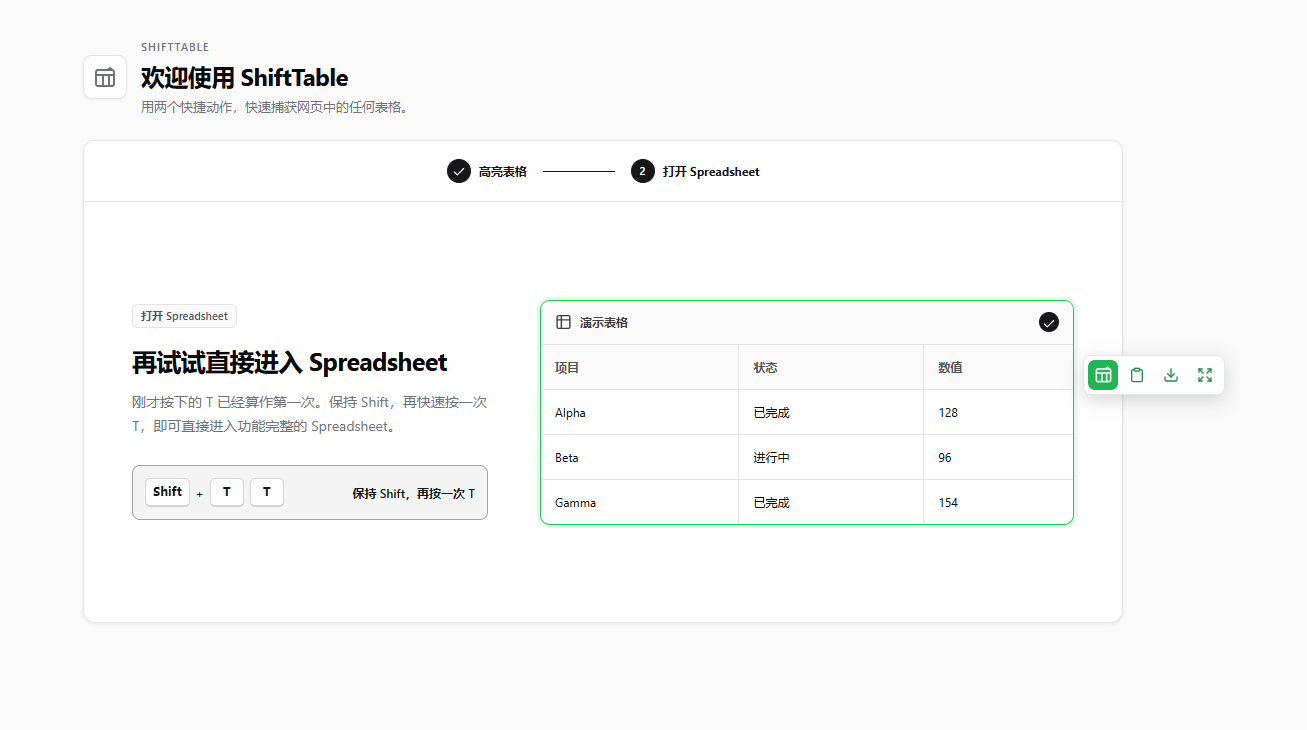The width and height of the screenshot is (1307, 730).
Task: Click the ShiftTable logo icon
Action: coord(105,77)
